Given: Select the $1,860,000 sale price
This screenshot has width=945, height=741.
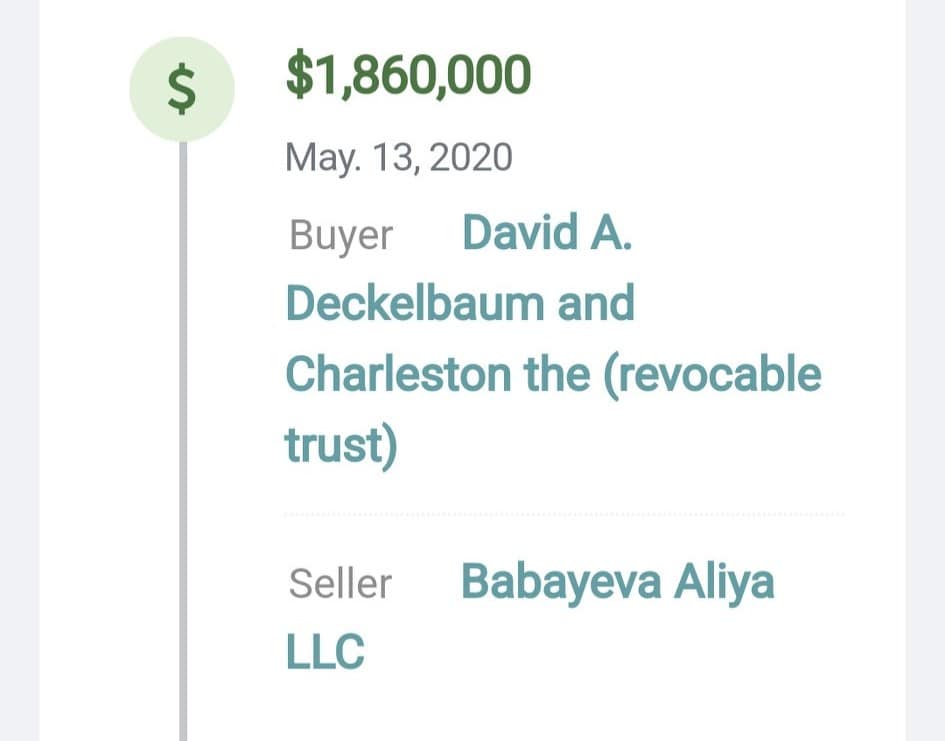Looking at the screenshot, I should pos(408,75).
